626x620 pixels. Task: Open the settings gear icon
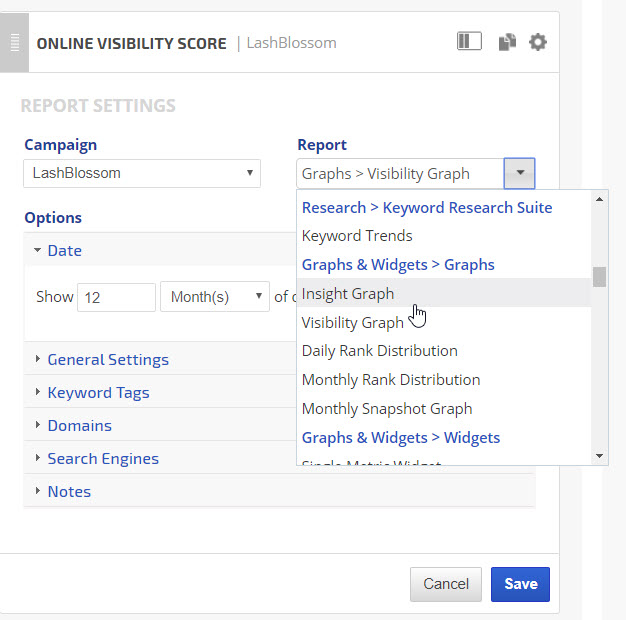[x=538, y=42]
